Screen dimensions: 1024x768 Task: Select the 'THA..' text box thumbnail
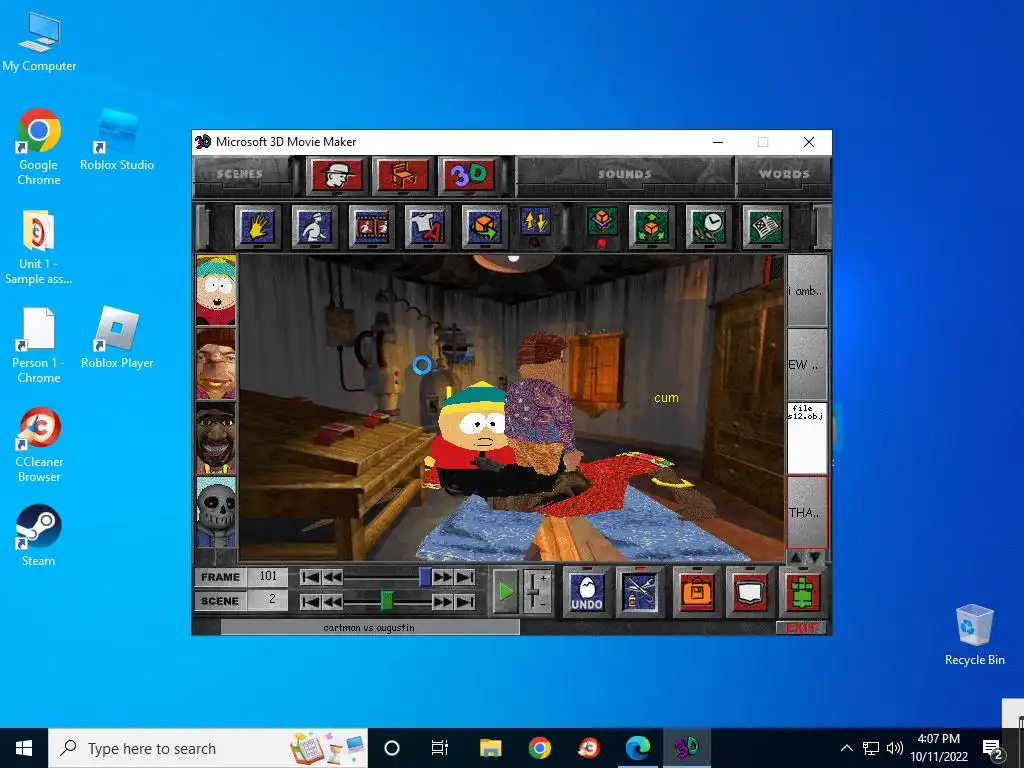[x=807, y=512]
